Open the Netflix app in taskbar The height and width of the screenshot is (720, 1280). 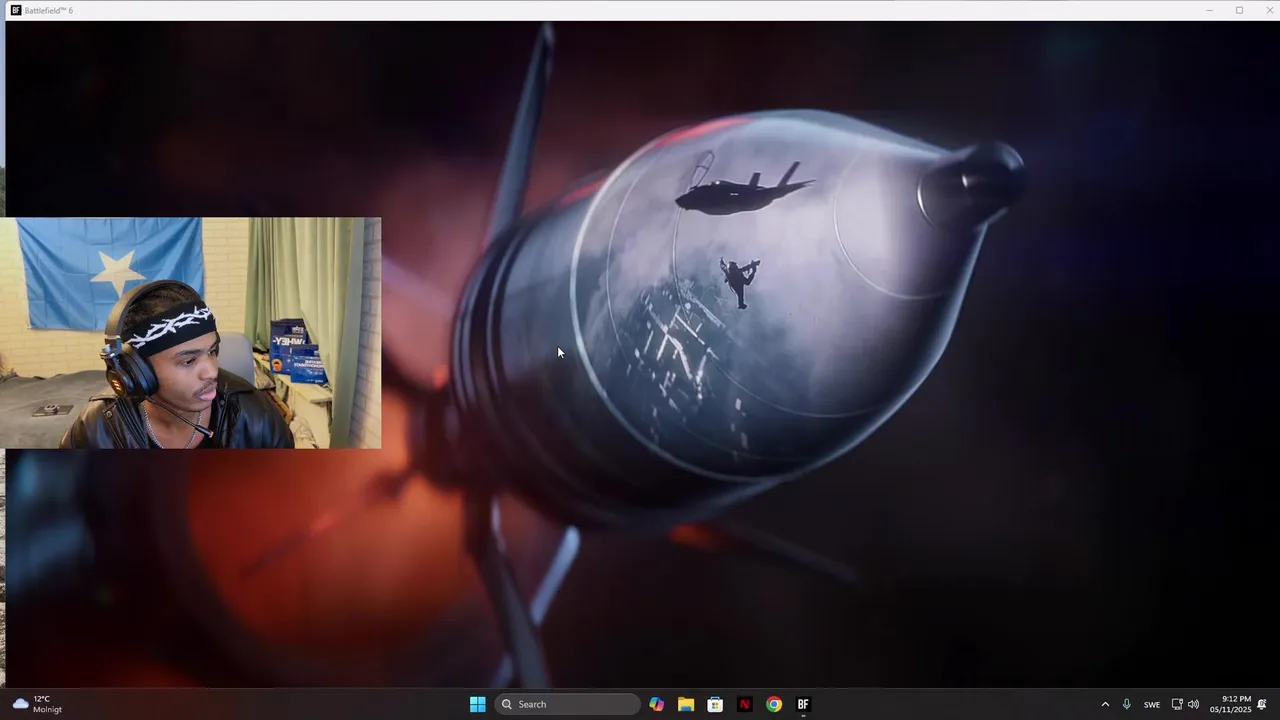(x=744, y=704)
